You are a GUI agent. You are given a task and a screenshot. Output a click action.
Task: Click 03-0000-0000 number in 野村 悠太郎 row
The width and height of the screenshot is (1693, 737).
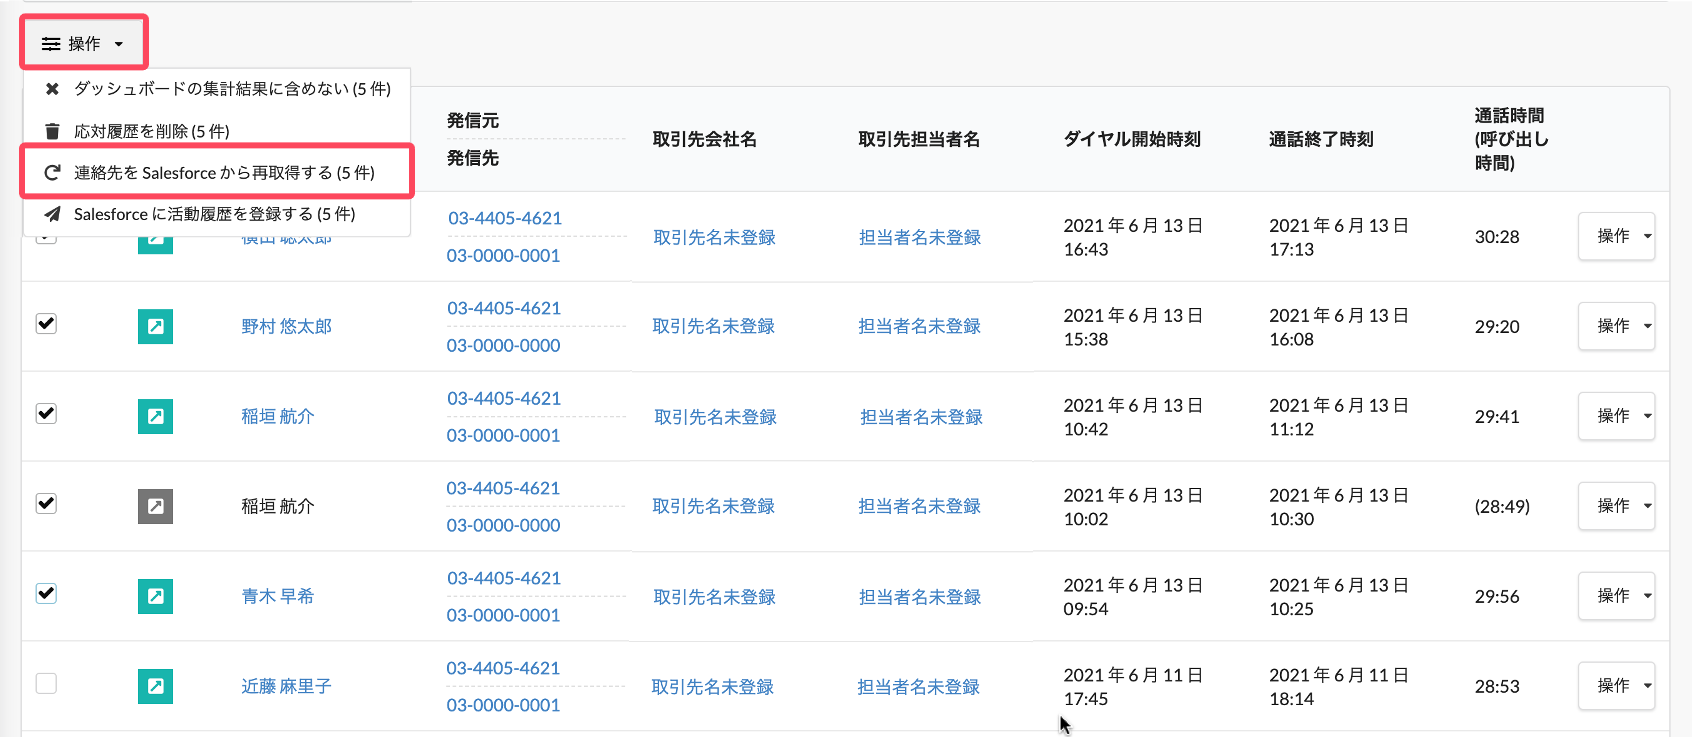(x=503, y=345)
